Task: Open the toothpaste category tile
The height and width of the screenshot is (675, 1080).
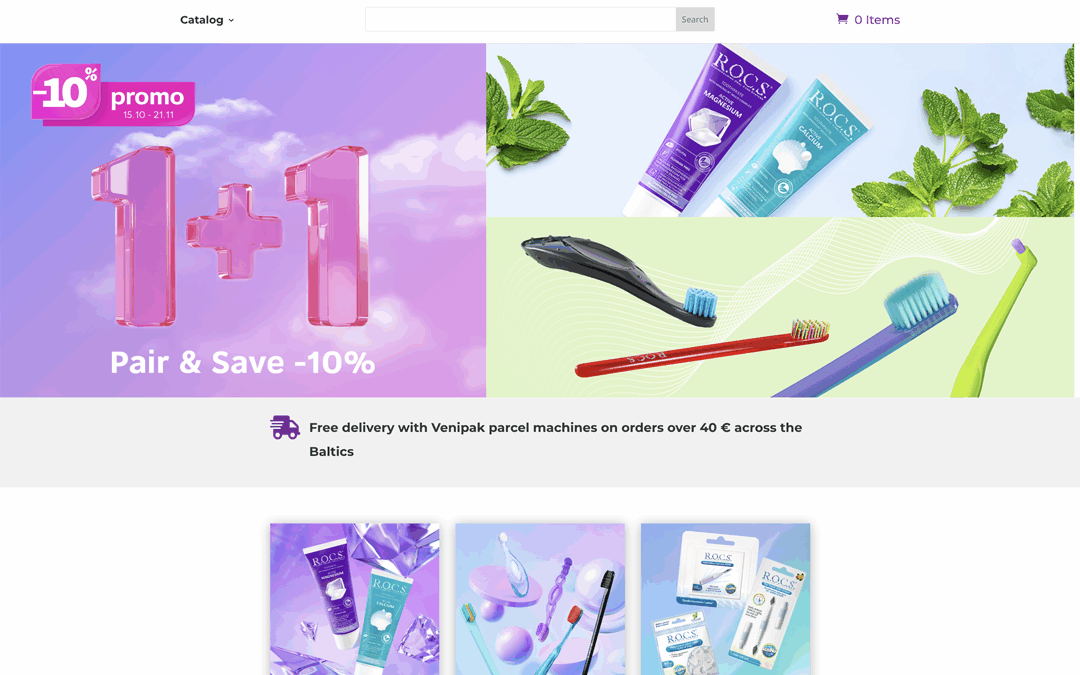Action: 354,599
